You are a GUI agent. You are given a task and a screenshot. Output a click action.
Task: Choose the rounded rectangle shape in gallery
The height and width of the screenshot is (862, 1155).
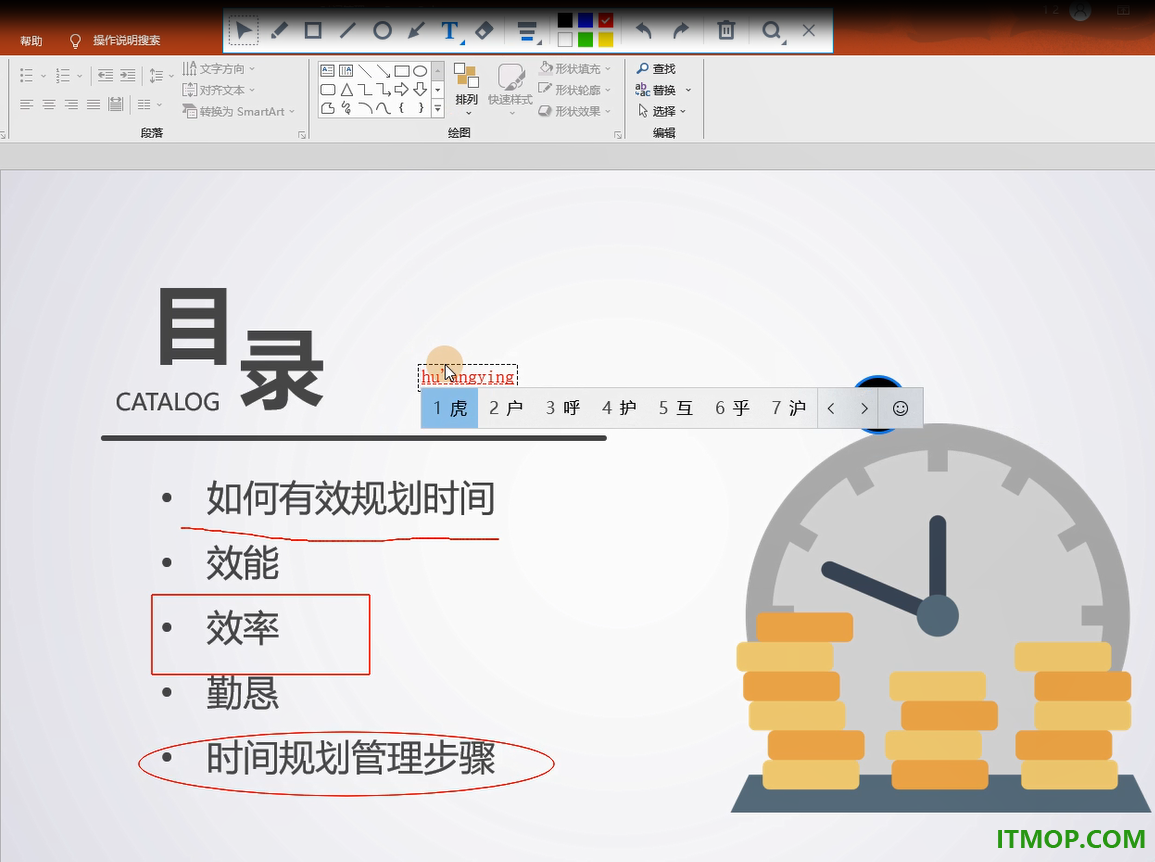coord(328,90)
